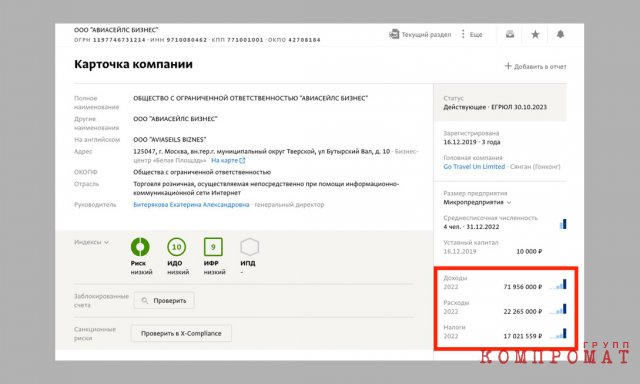Click ОКПО number 42708184
Viewport: 640px width, 384px height.
pyautogui.click(x=304, y=40)
